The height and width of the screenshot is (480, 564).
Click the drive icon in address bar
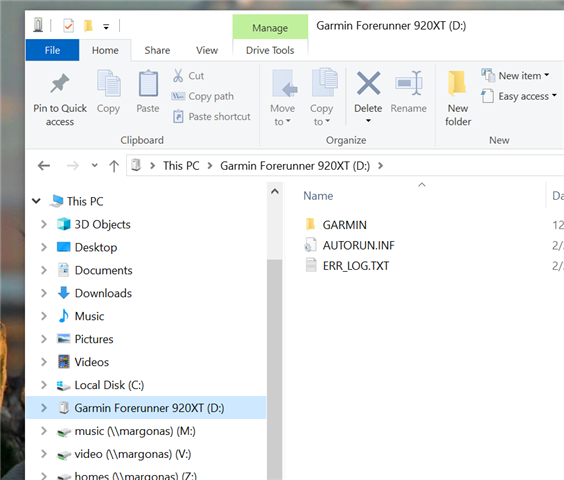click(x=136, y=165)
